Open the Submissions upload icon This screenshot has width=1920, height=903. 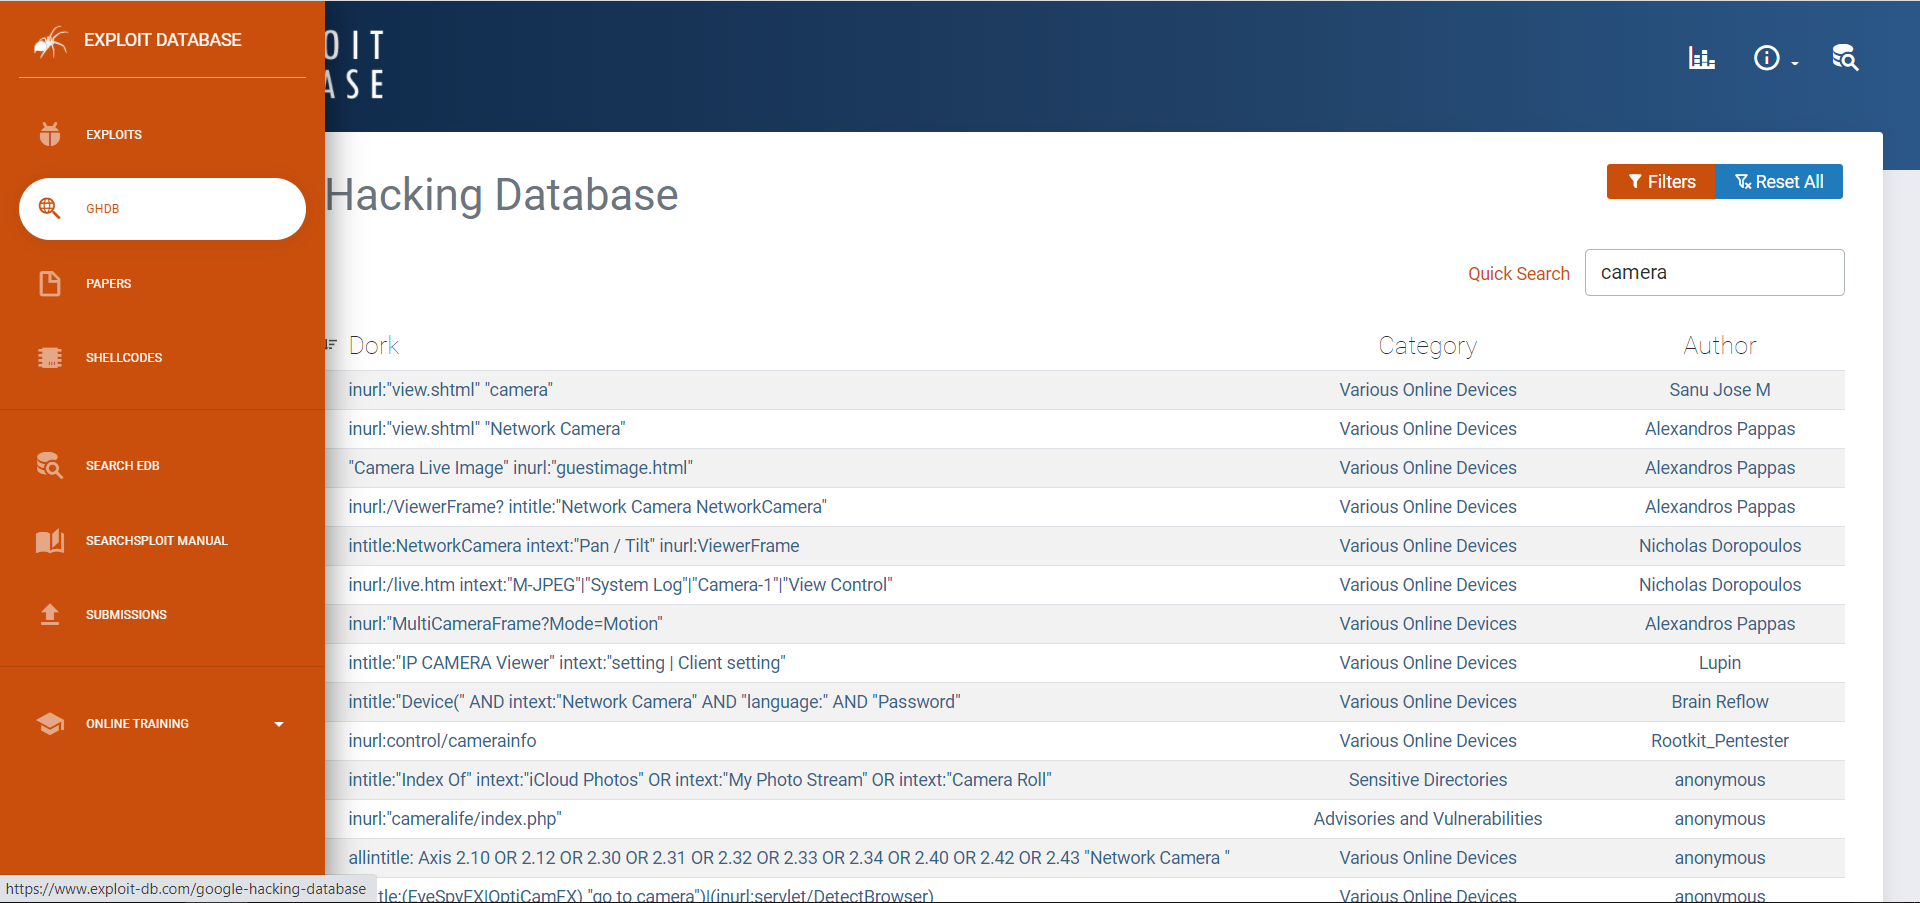coord(50,614)
